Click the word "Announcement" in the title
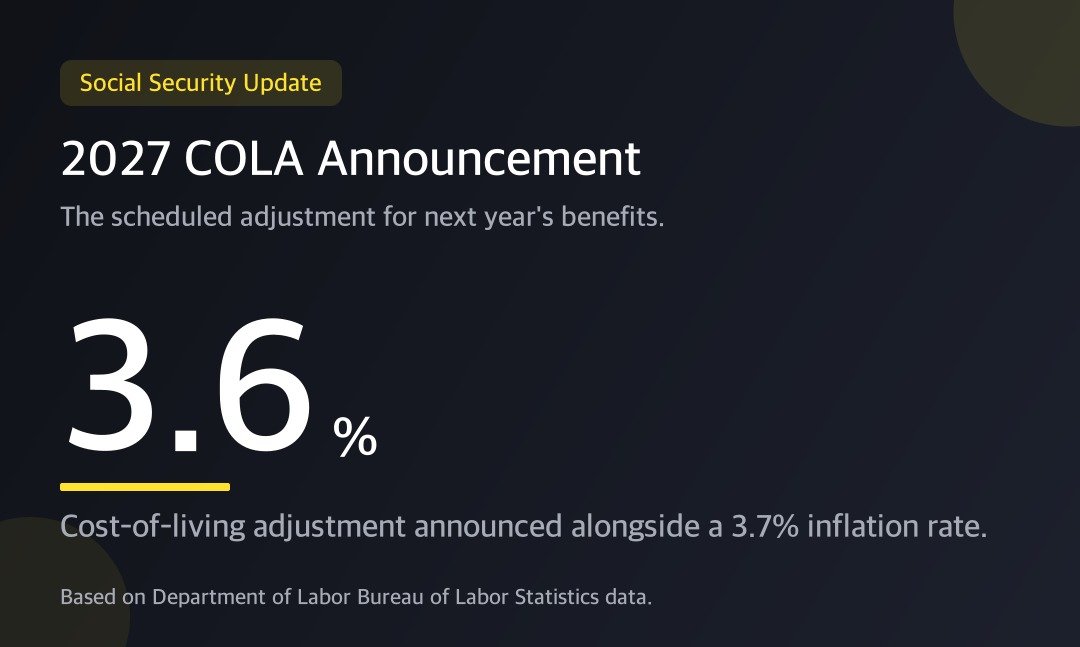 point(479,158)
